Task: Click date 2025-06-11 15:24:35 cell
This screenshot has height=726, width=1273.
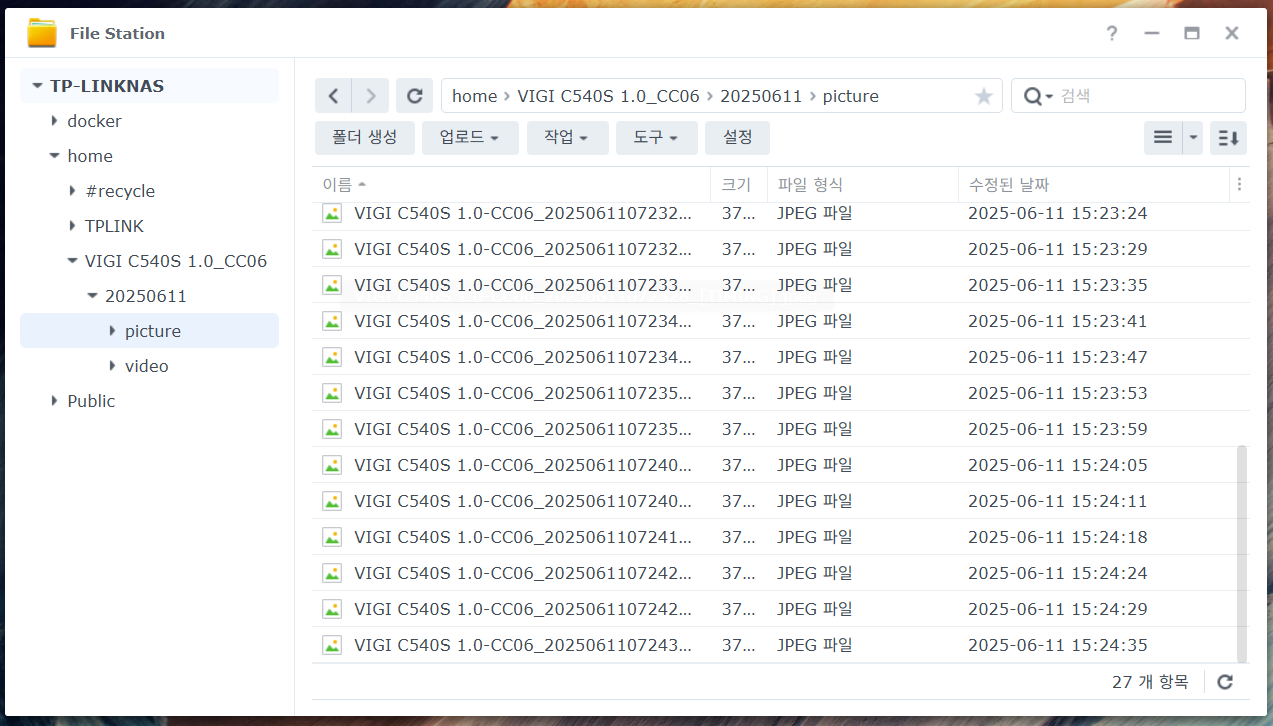Action: pyautogui.click(x=1058, y=645)
